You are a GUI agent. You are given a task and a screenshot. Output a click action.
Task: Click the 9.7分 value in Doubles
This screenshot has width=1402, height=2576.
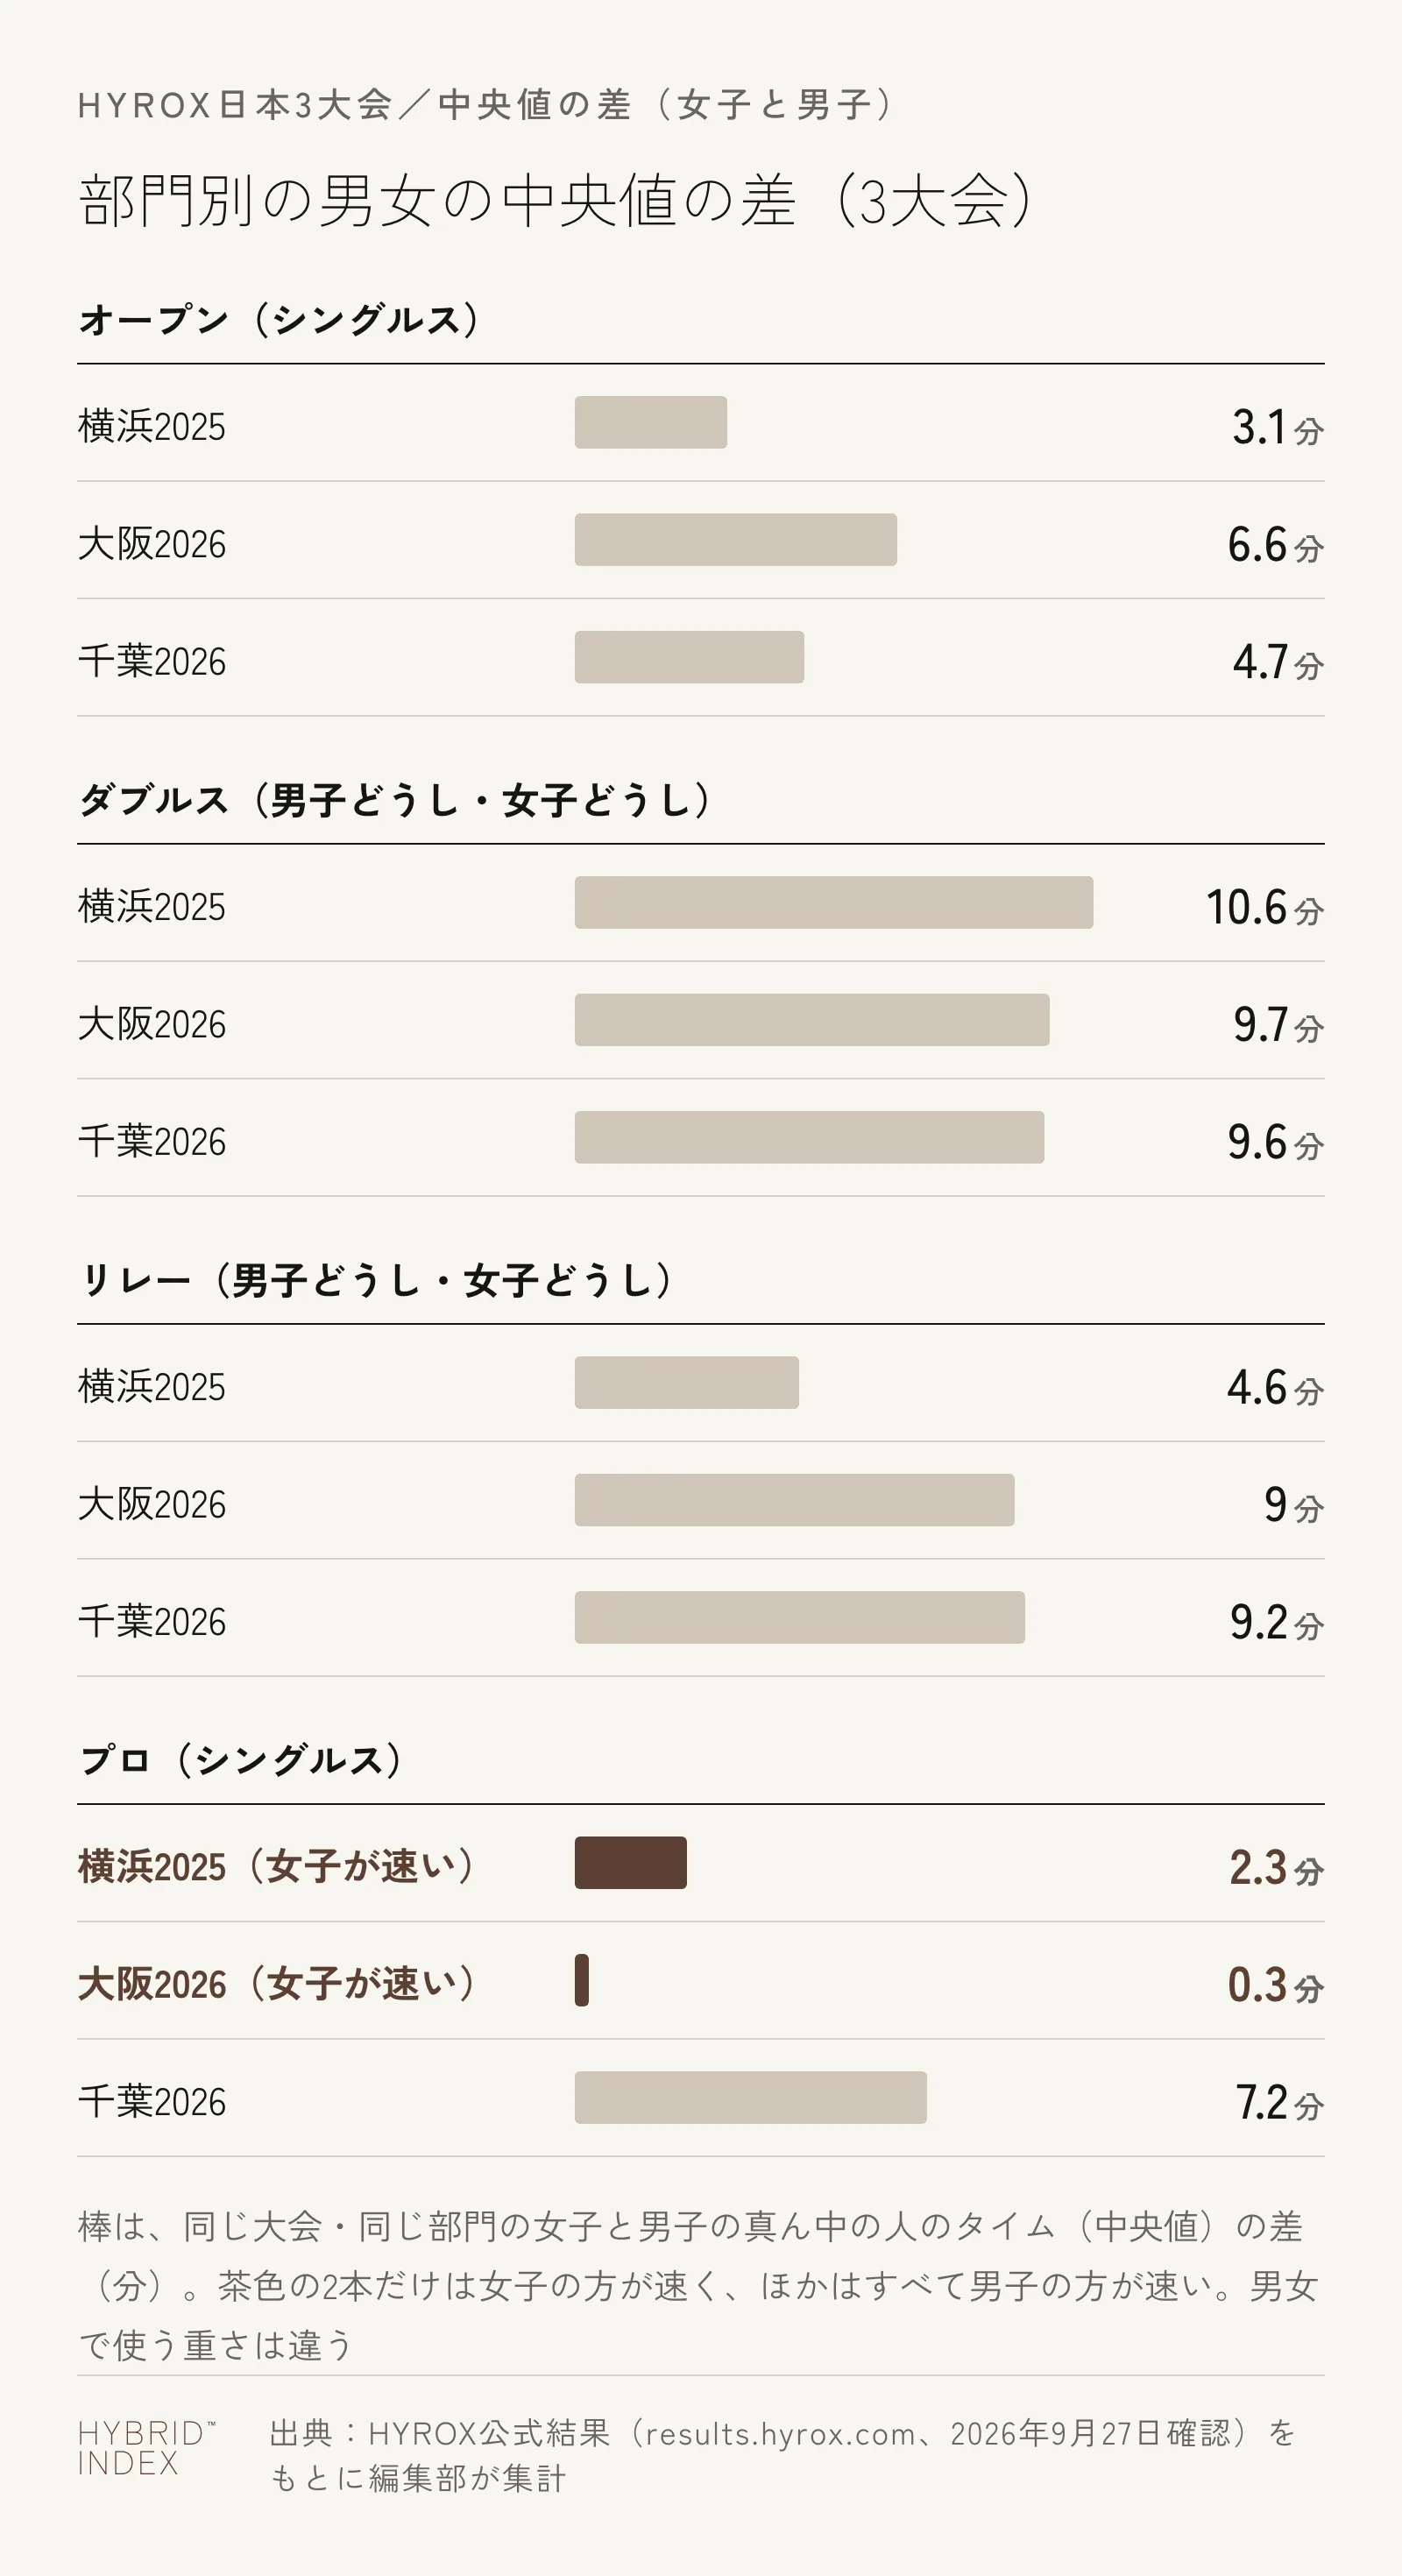[1278, 1024]
